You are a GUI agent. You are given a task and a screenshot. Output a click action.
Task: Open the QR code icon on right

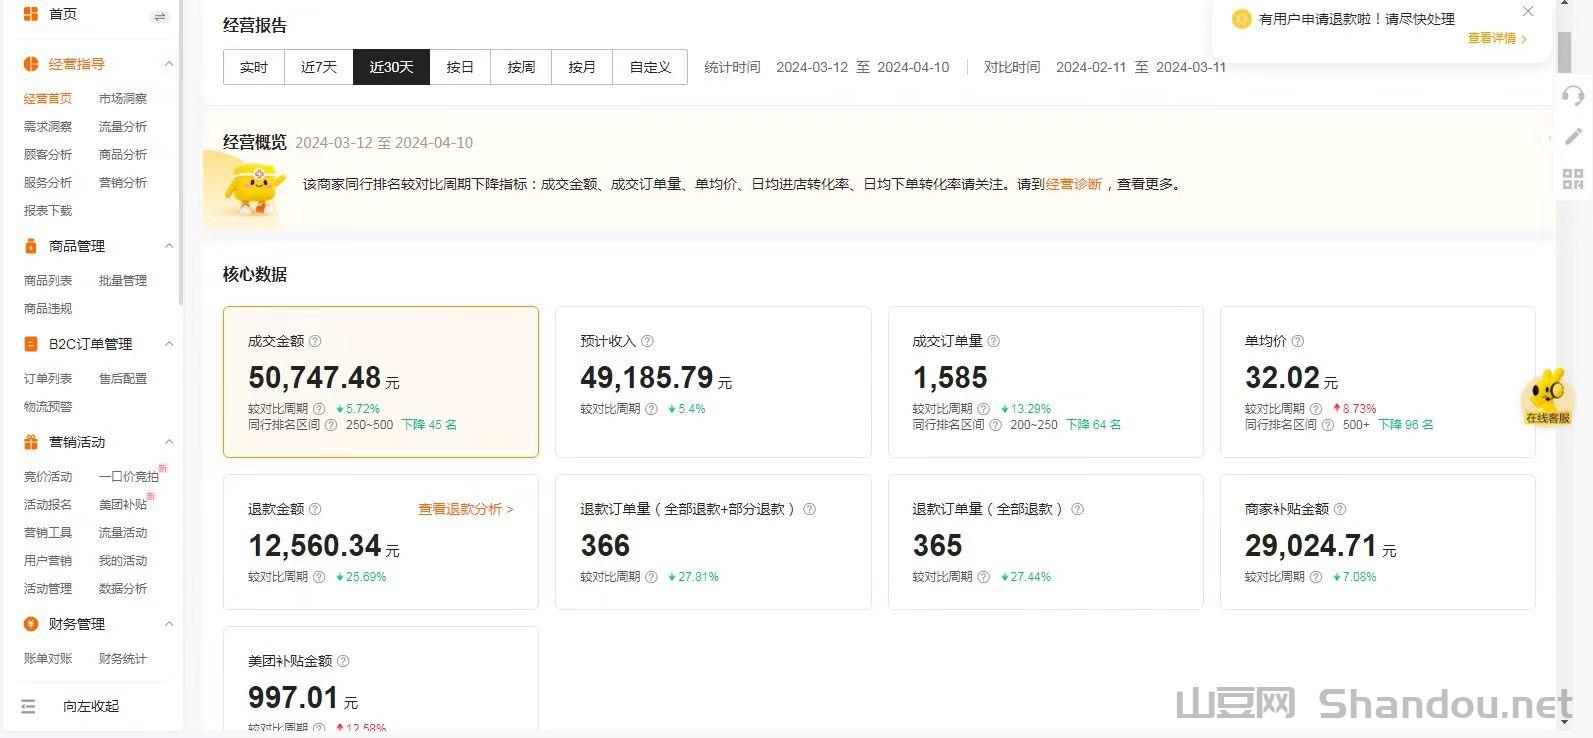click(x=1573, y=179)
